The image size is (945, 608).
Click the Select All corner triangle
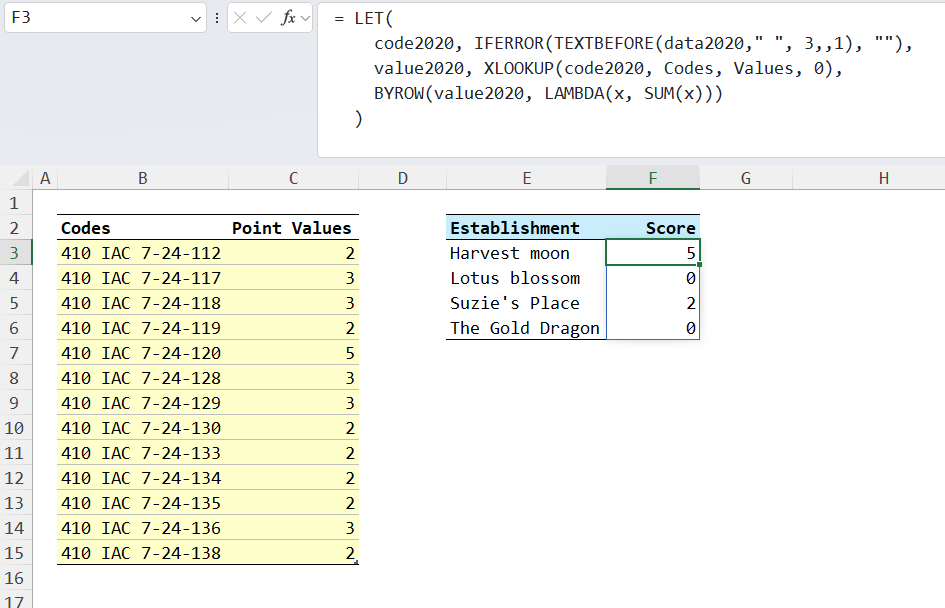[x=22, y=179]
